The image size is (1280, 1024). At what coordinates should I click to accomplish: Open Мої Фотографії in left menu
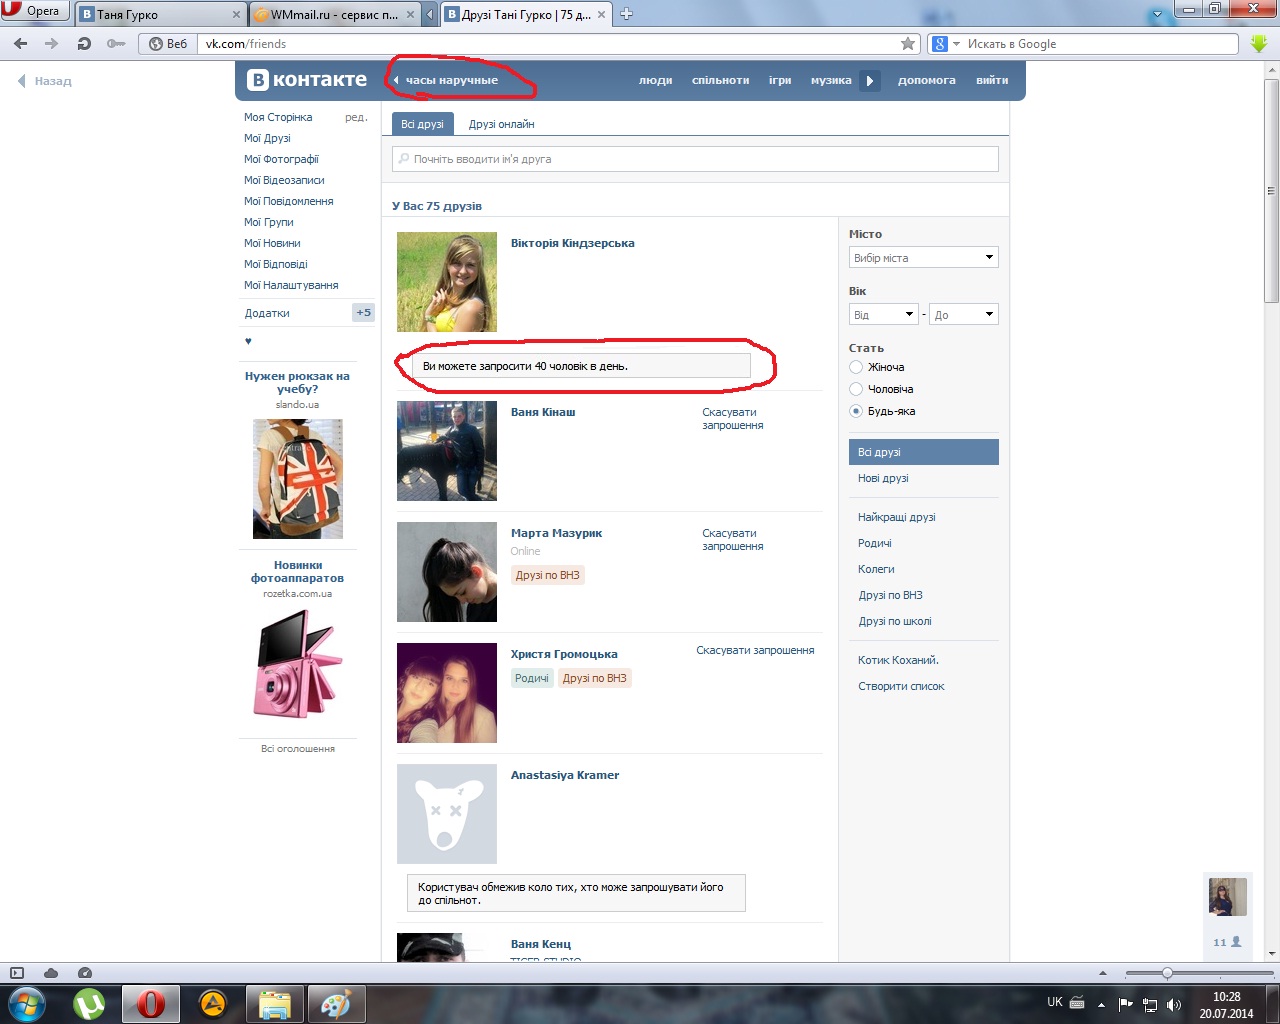coord(282,159)
